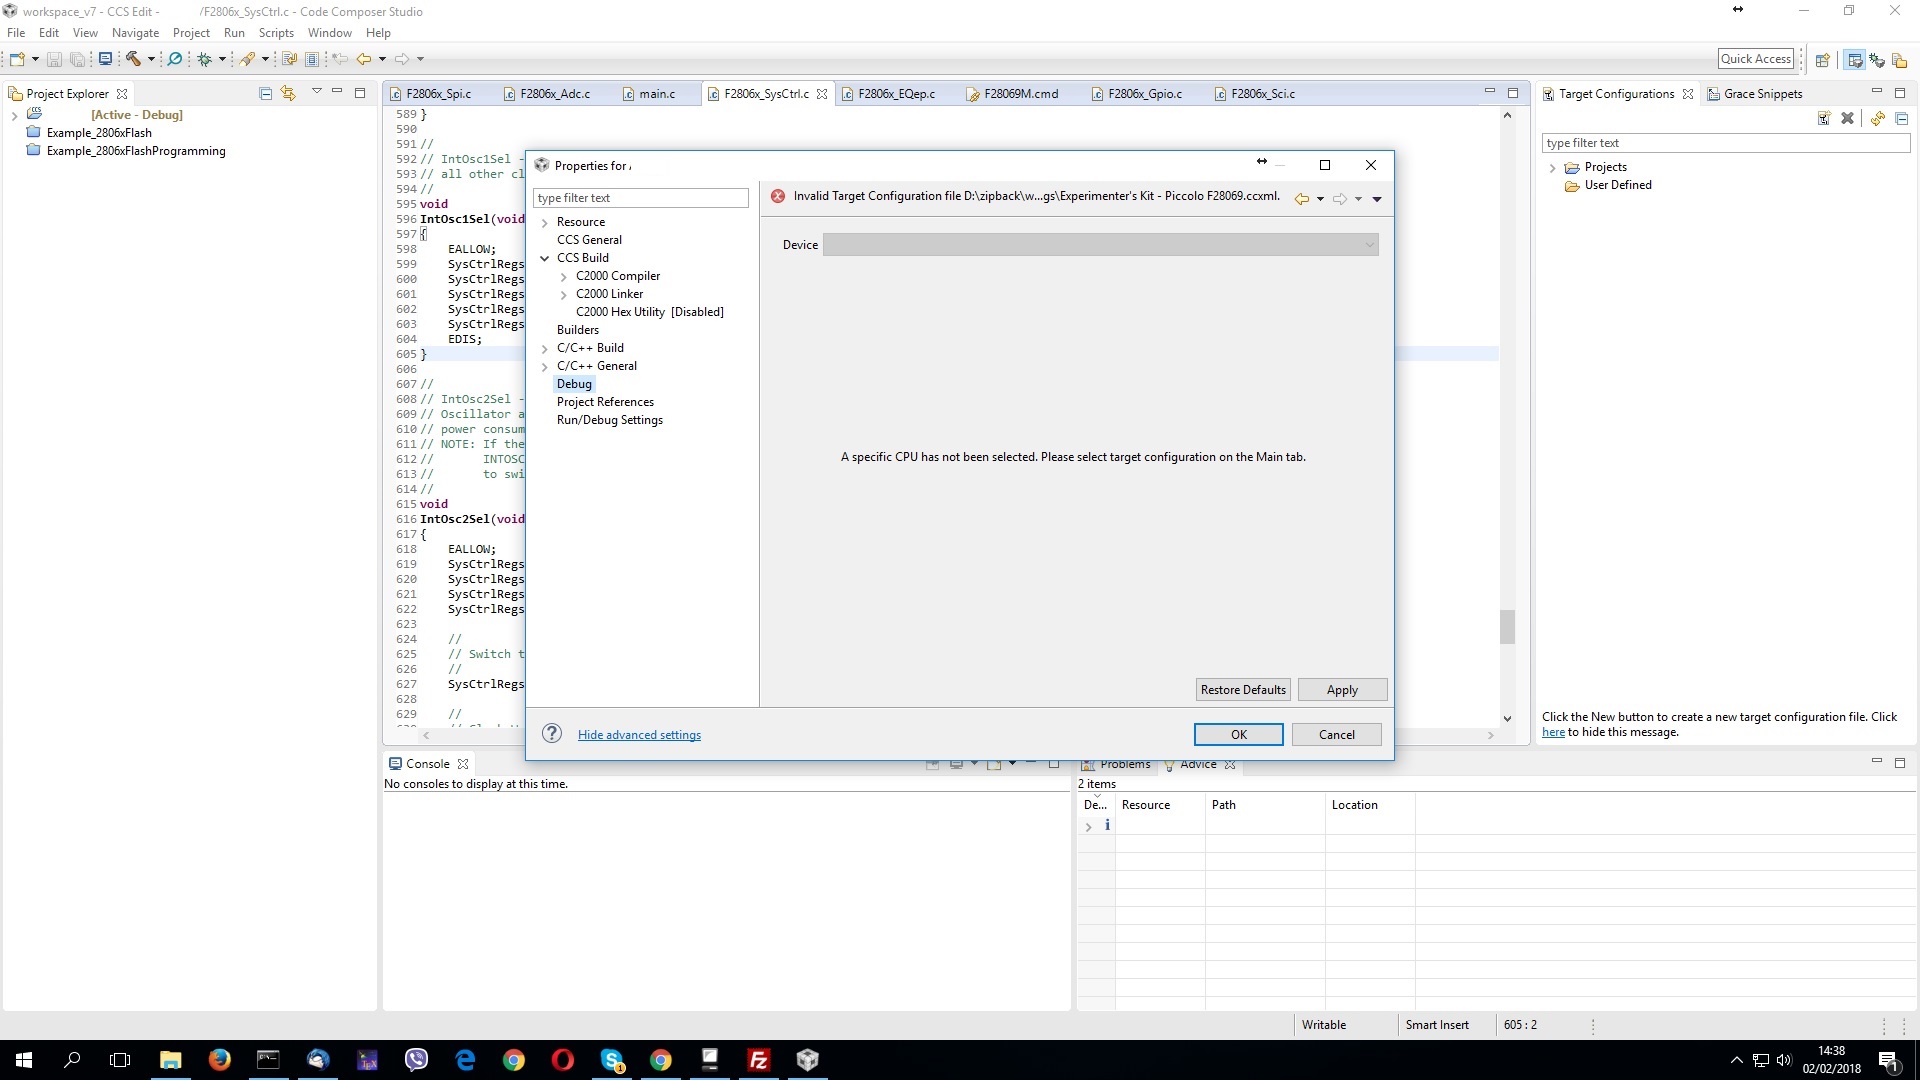Click the back arrow in Properties dialog header
This screenshot has height=1080, width=1920.
(x=1302, y=199)
